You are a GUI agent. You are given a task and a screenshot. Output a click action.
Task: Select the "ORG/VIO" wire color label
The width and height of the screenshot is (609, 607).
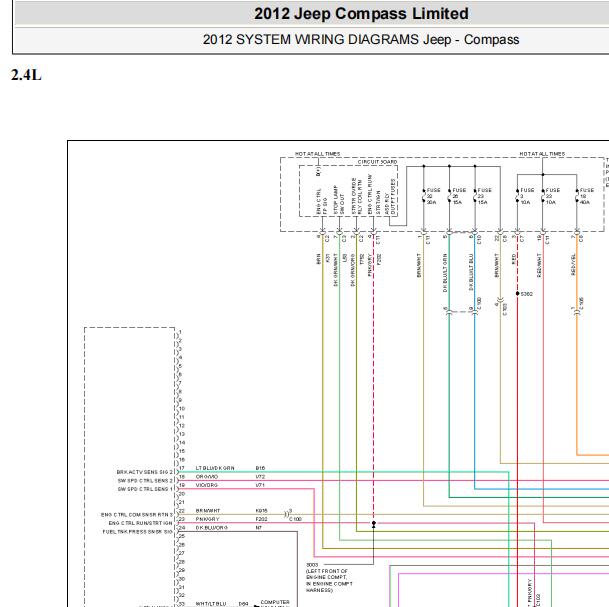click(207, 477)
